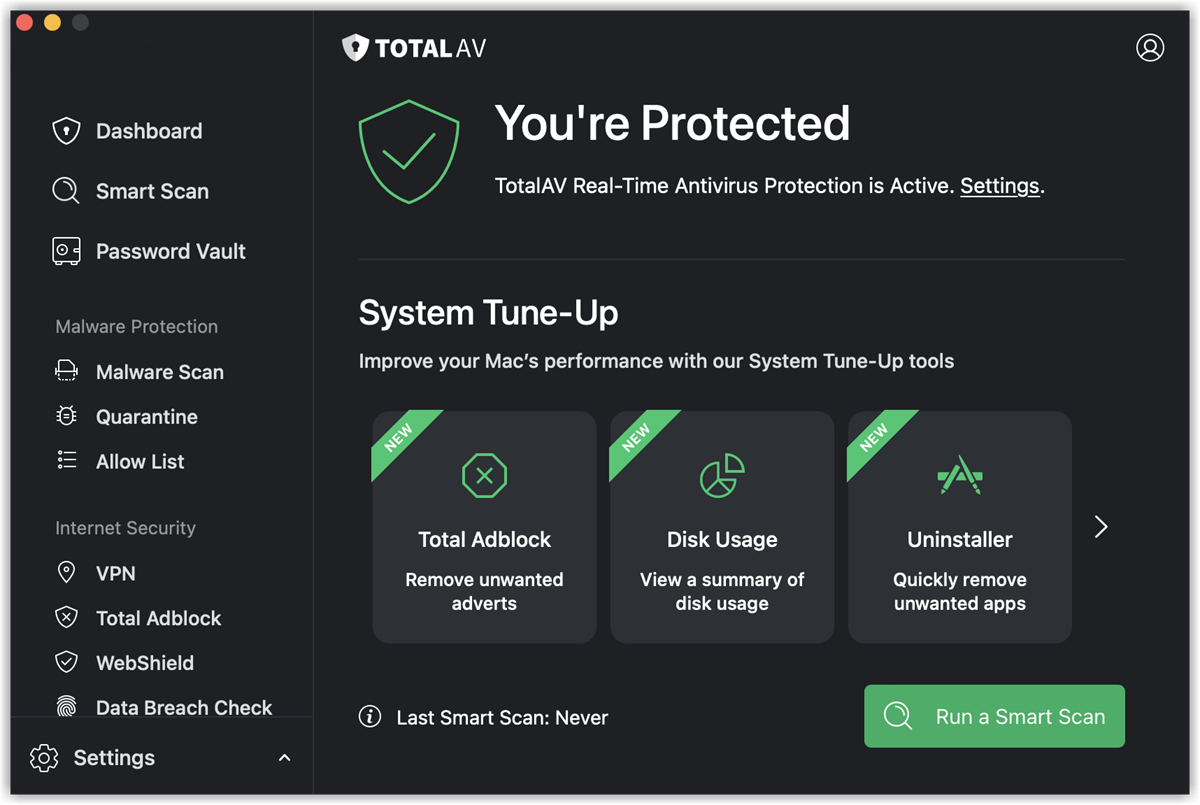Select the WebShield checkmark shield icon
Image resolution: width=1200 pixels, height=805 pixels.
[66, 663]
